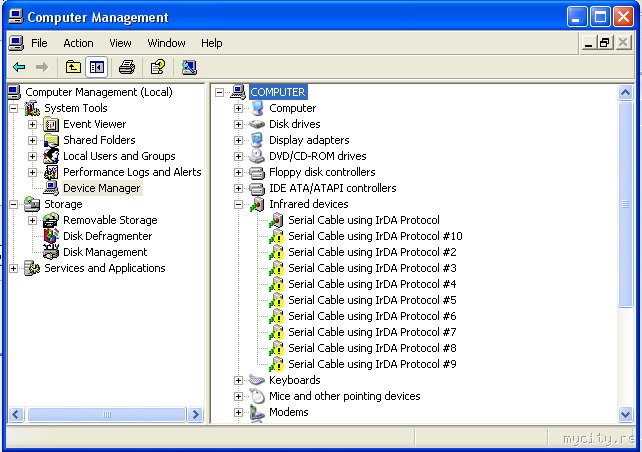Select first Serial Cable using IrDA Protocol
642x452 pixels.
[x=364, y=220]
